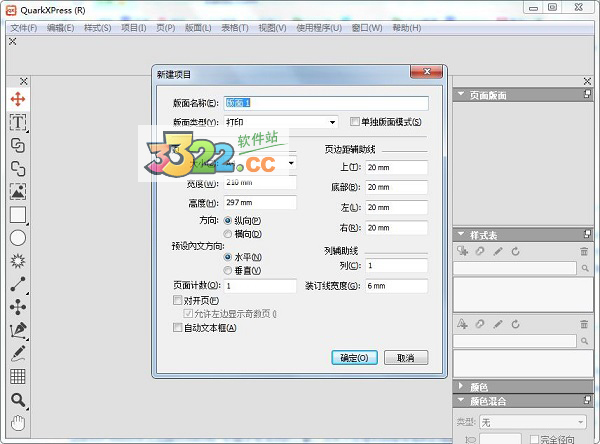Select the Picture Content tool
The image size is (600, 444).
[x=18, y=191]
